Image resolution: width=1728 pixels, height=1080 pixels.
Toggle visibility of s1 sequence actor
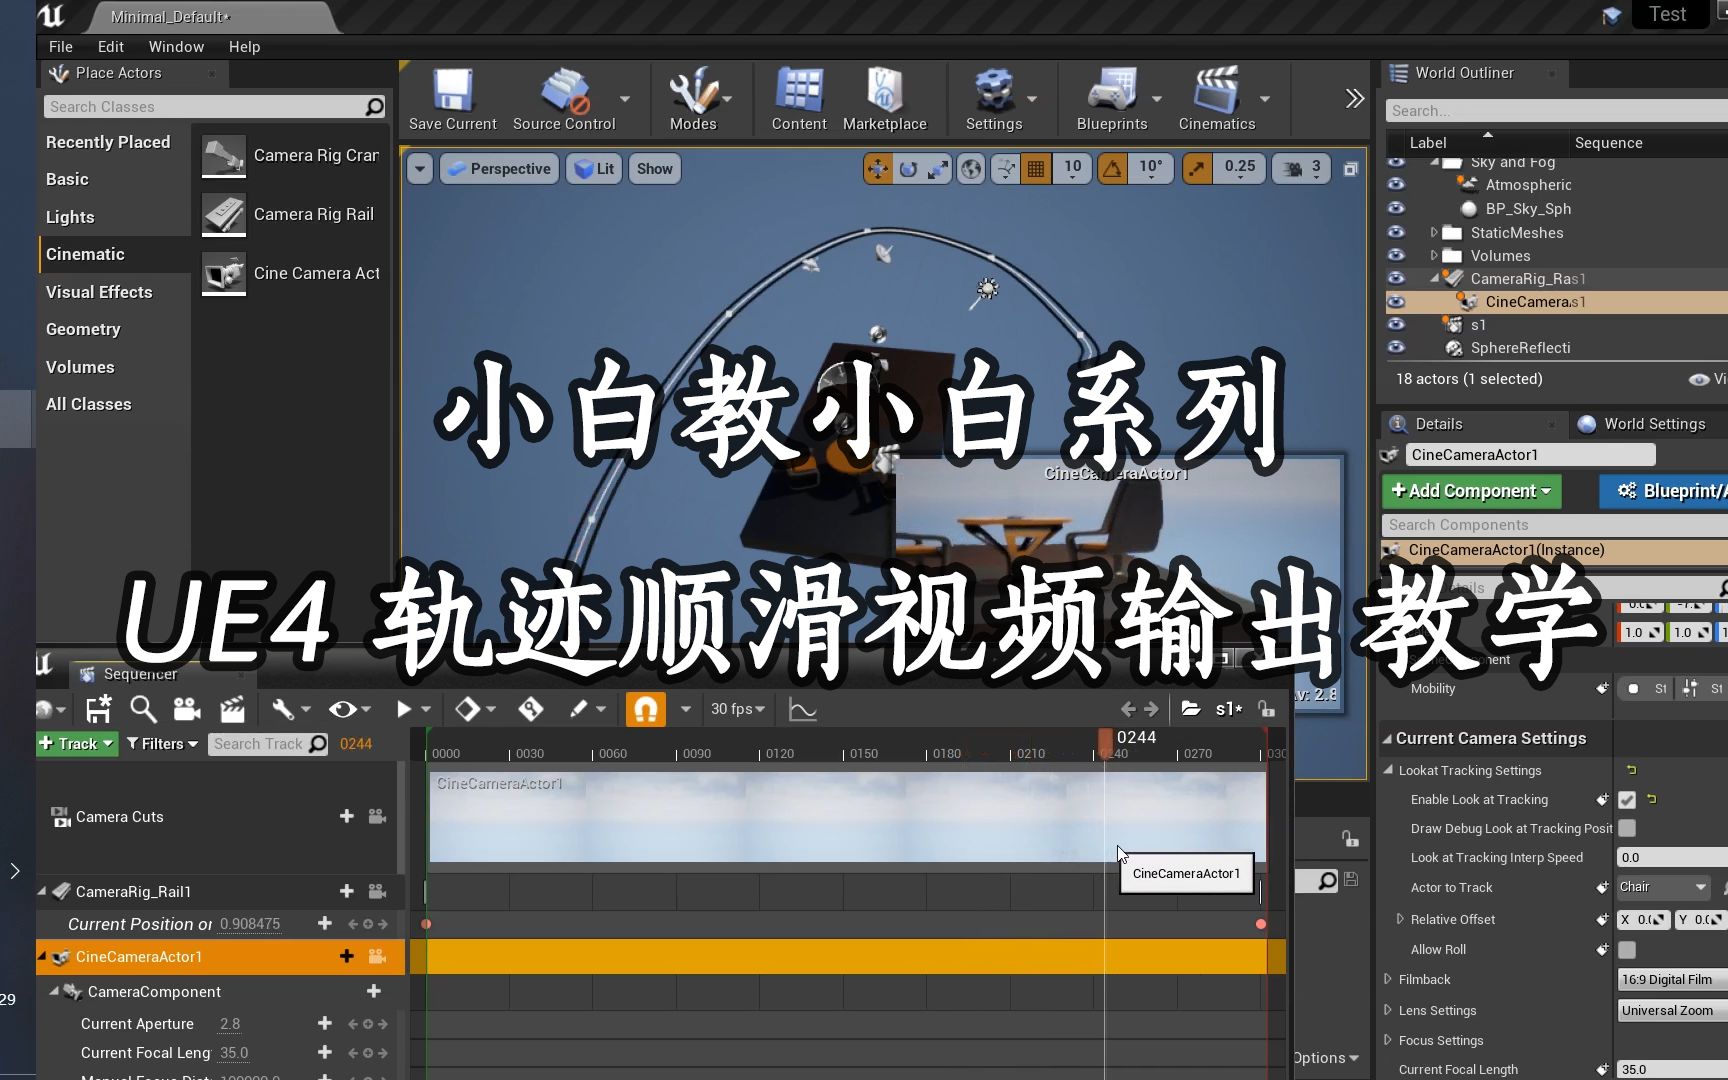pos(1396,324)
